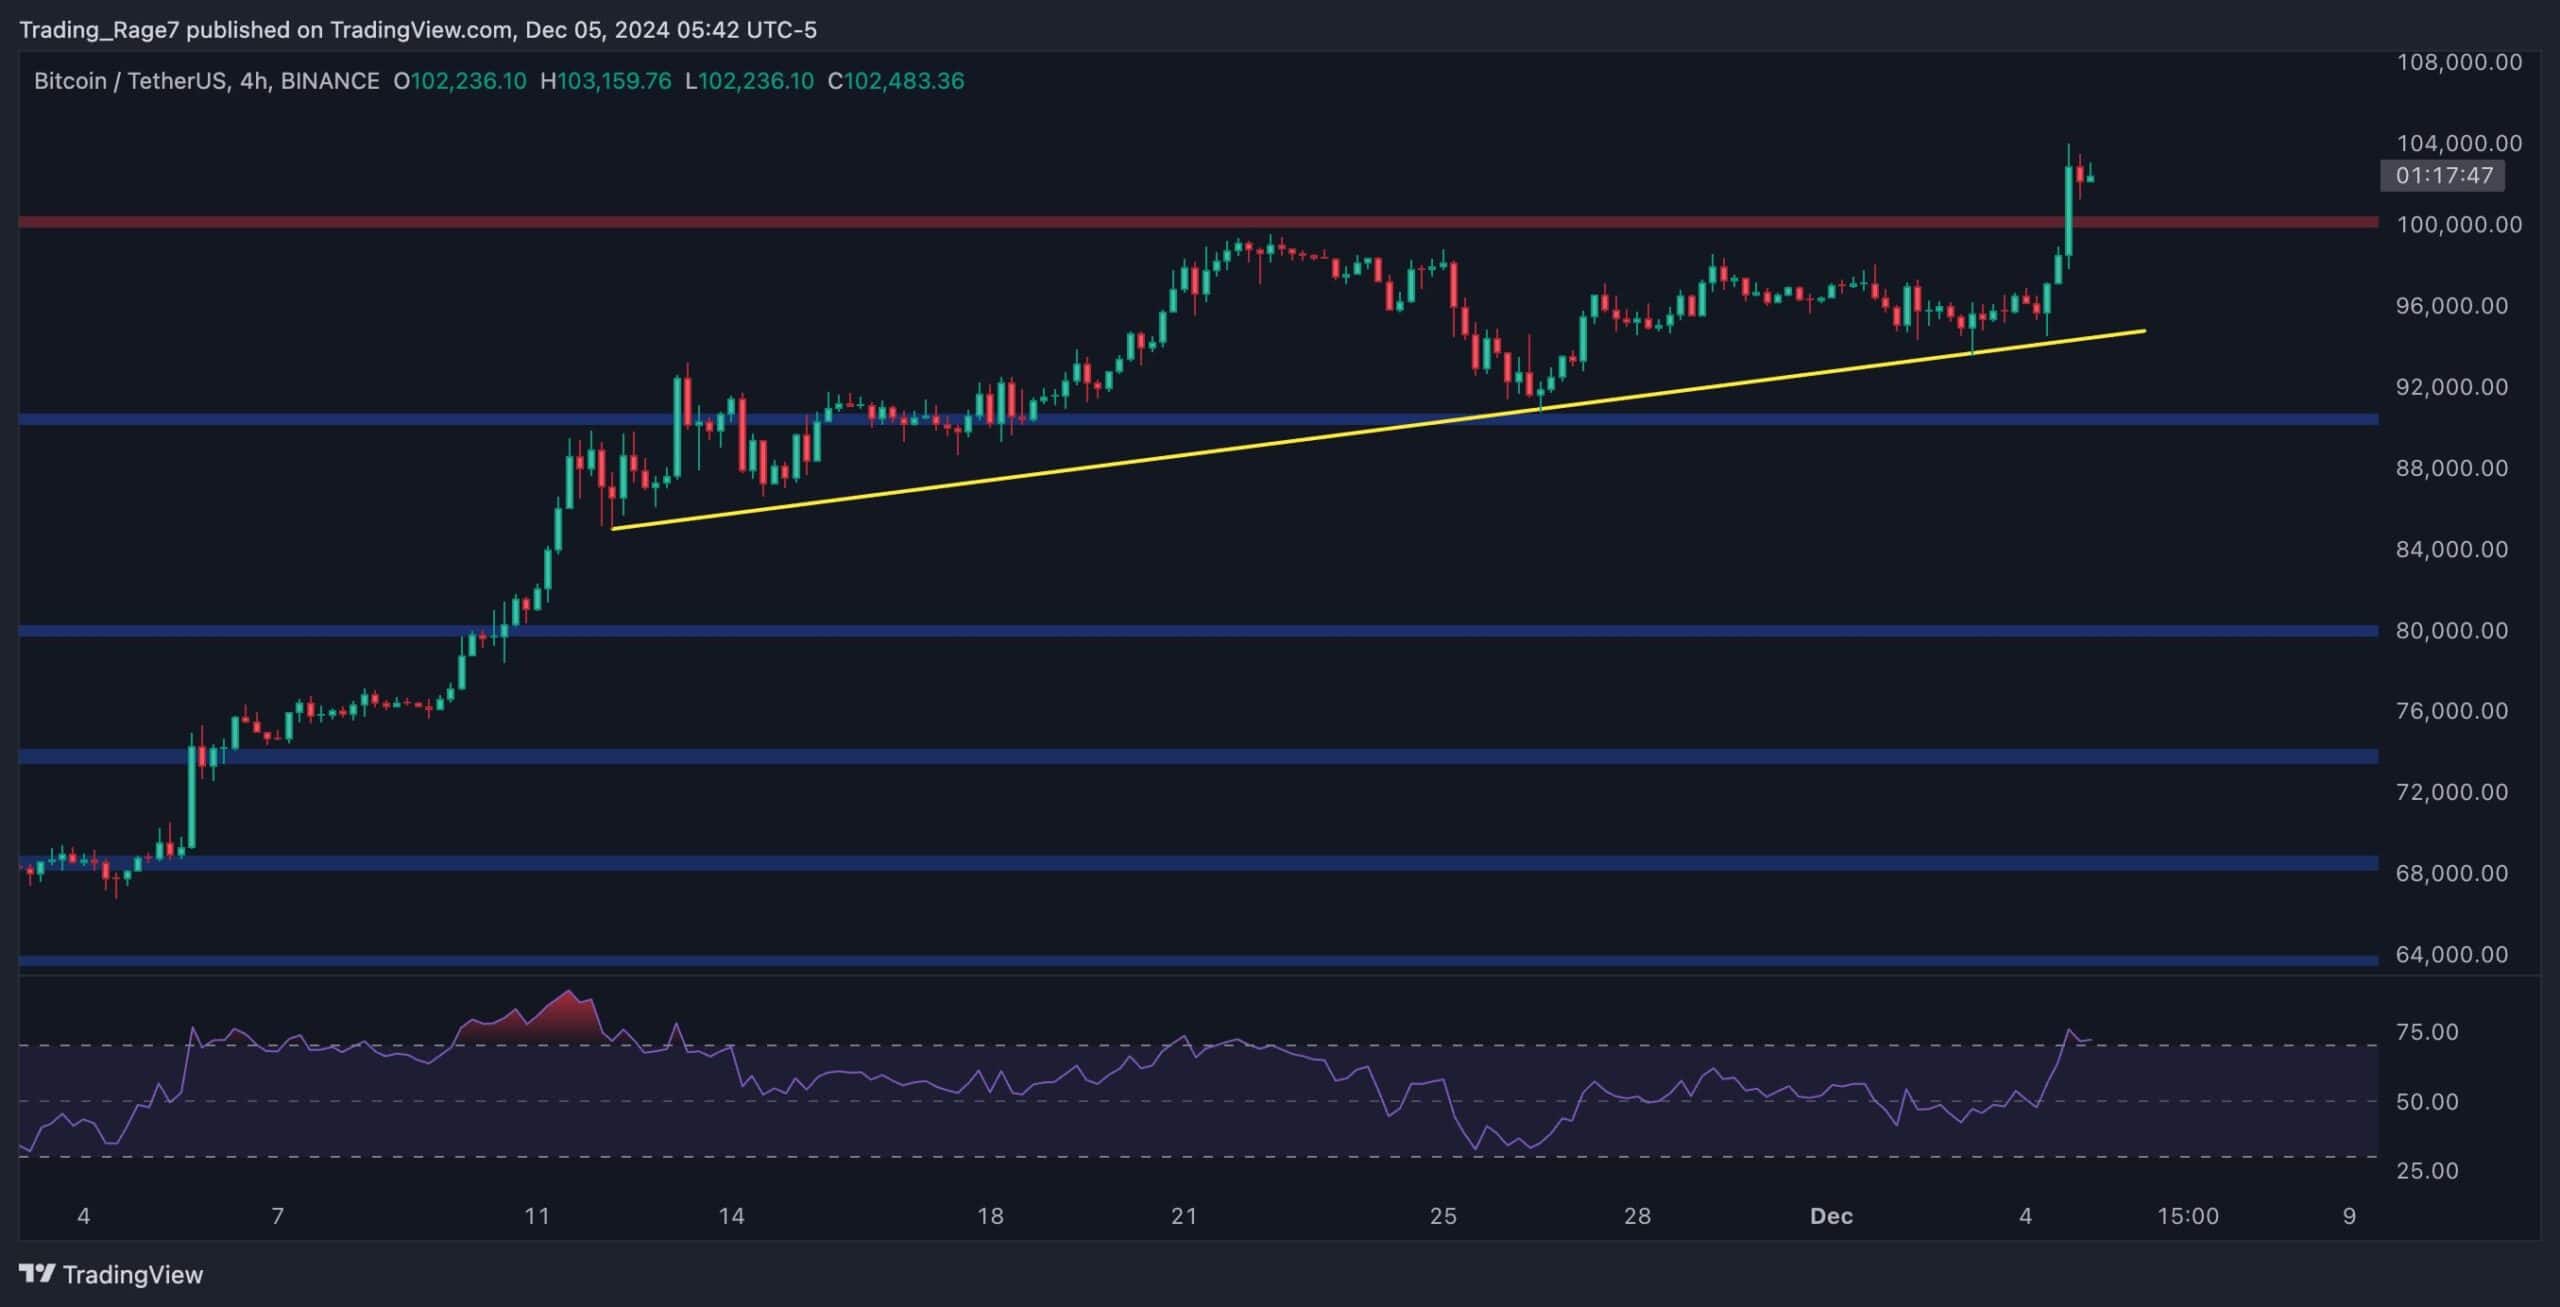This screenshot has width=2560, height=1307.
Task: Click the date label 11 on time axis
Action: (x=537, y=1216)
